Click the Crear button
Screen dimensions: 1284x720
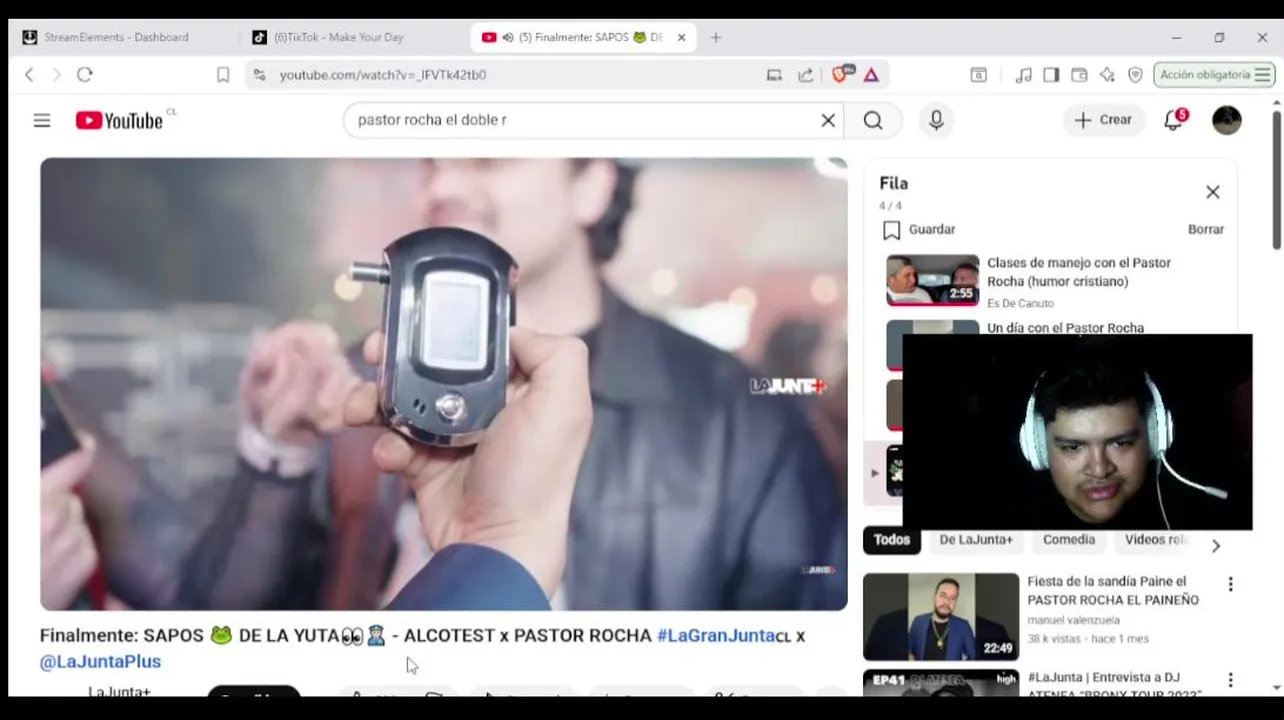click(1104, 120)
